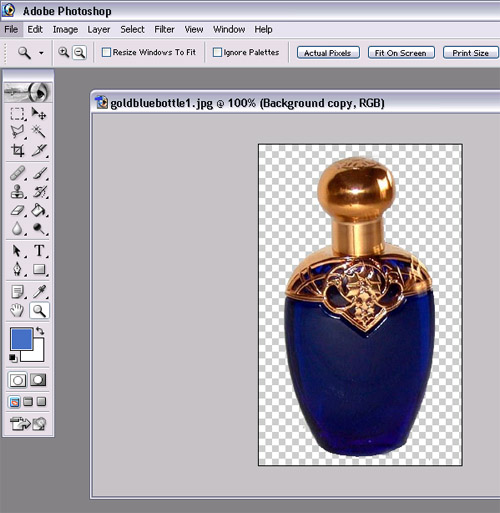
Task: Enable Resize Windows To Fit checkbox
Action: (106, 52)
